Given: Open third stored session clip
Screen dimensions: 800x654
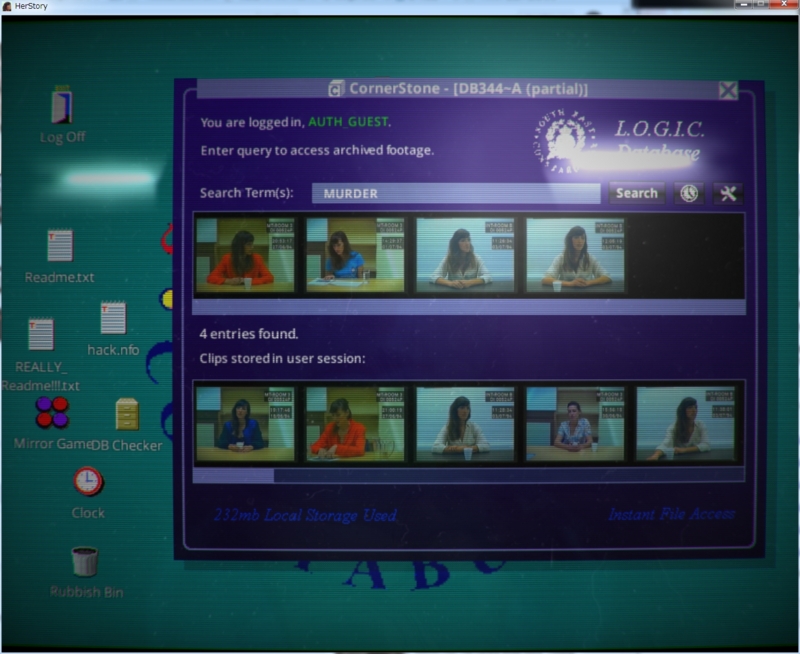Looking at the screenshot, I should click(x=465, y=424).
